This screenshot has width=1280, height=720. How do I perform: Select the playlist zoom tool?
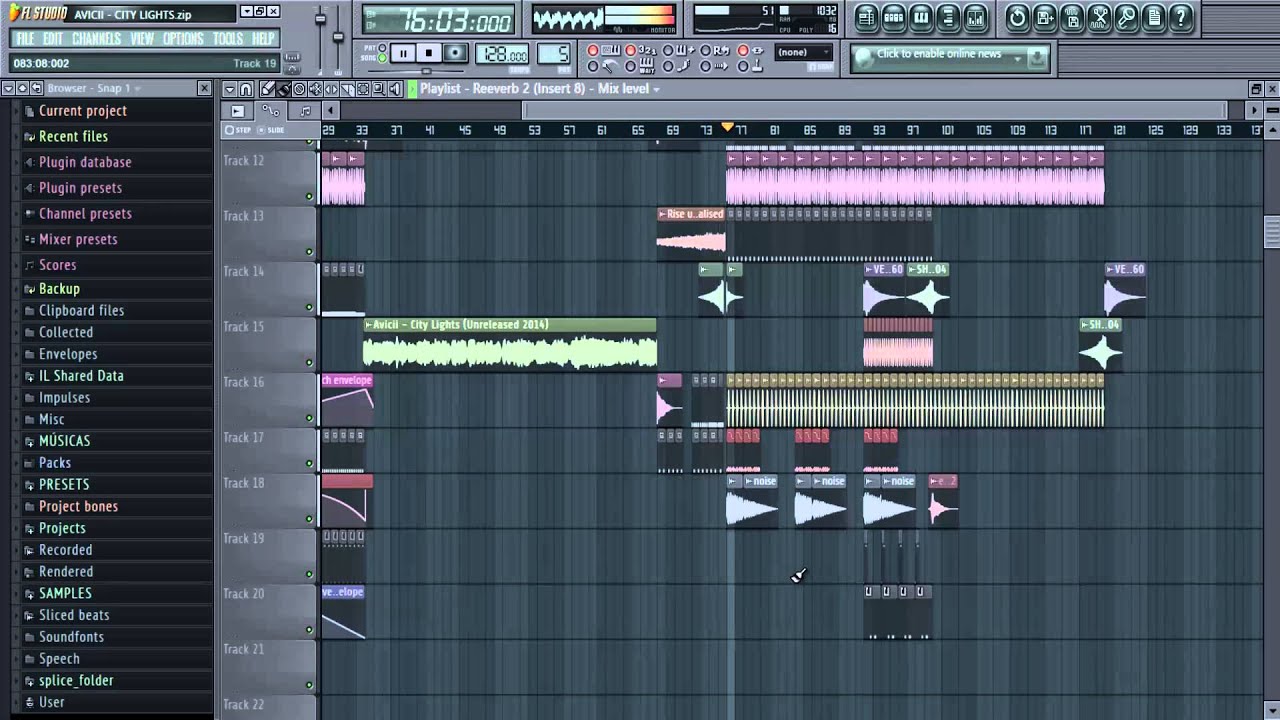pos(378,89)
